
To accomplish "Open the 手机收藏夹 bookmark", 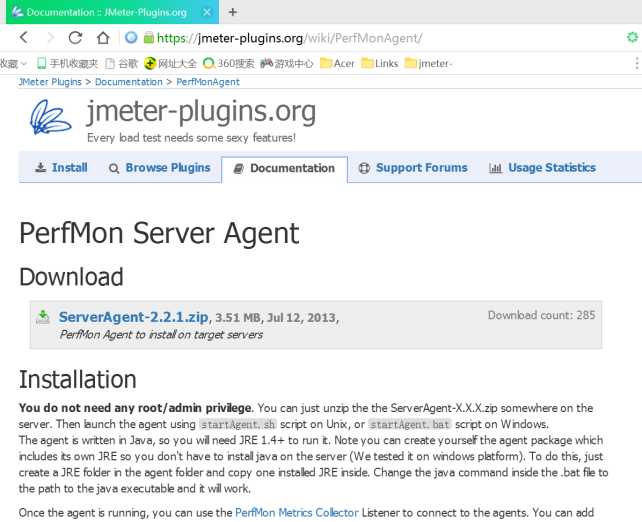I will (x=67, y=63).
